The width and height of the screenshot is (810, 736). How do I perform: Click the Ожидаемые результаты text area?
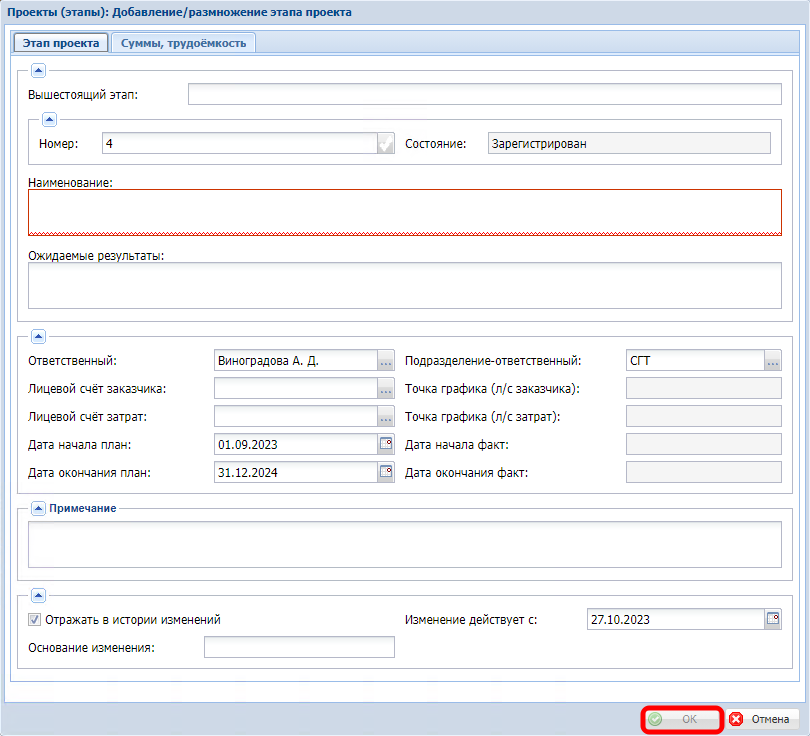404,285
